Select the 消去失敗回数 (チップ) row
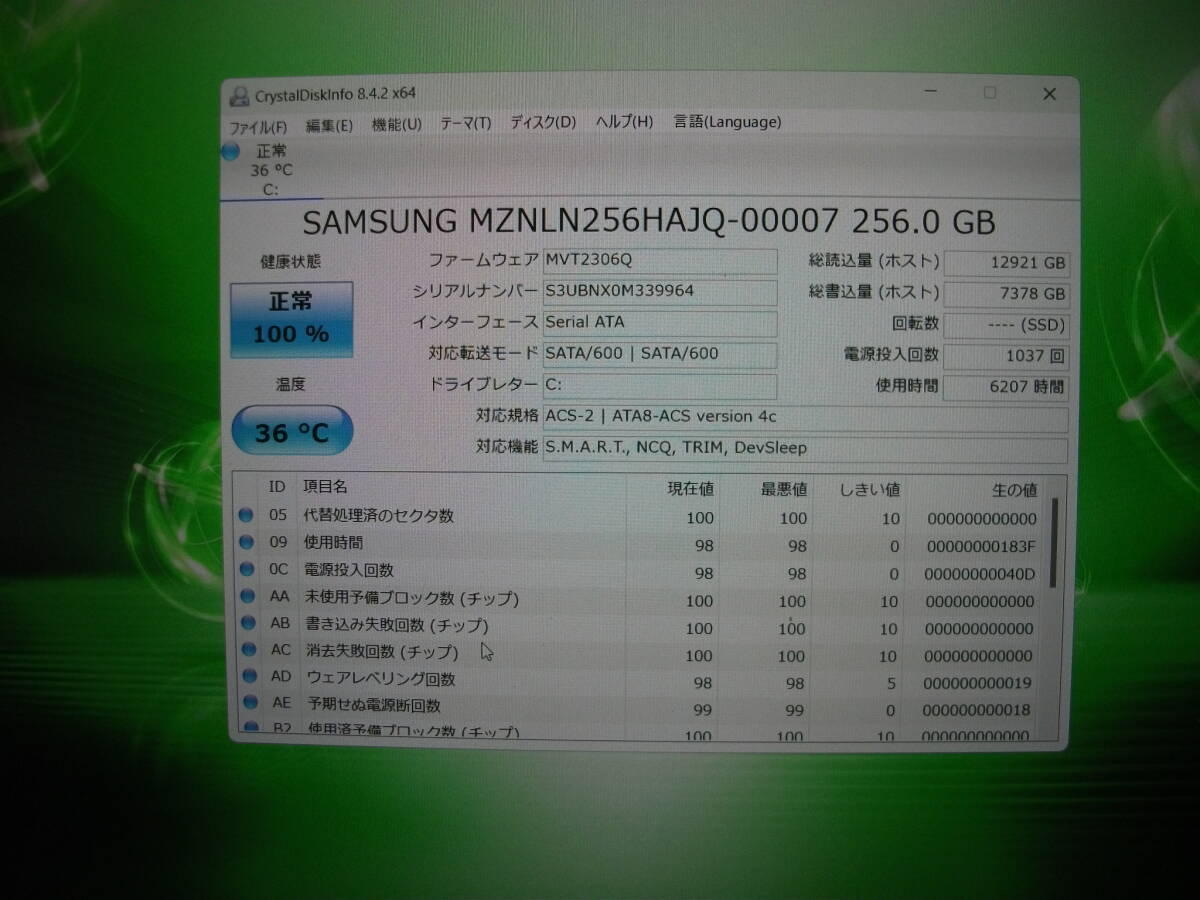Image resolution: width=1200 pixels, height=900 pixels. [x=640, y=654]
